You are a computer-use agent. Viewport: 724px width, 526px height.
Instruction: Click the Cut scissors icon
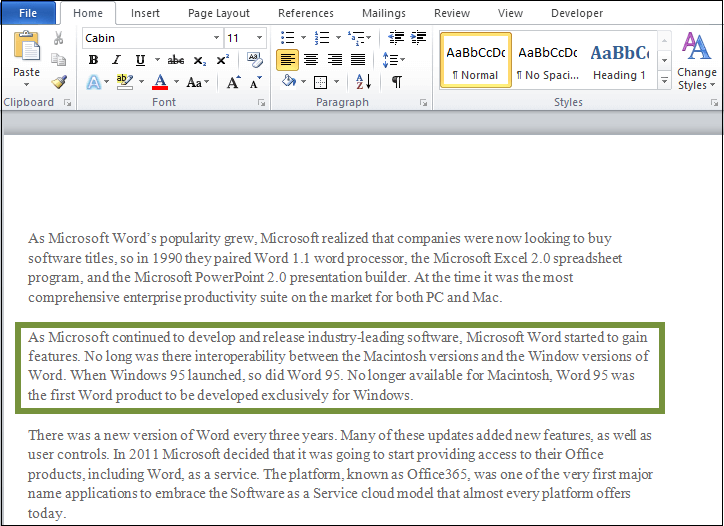58,38
